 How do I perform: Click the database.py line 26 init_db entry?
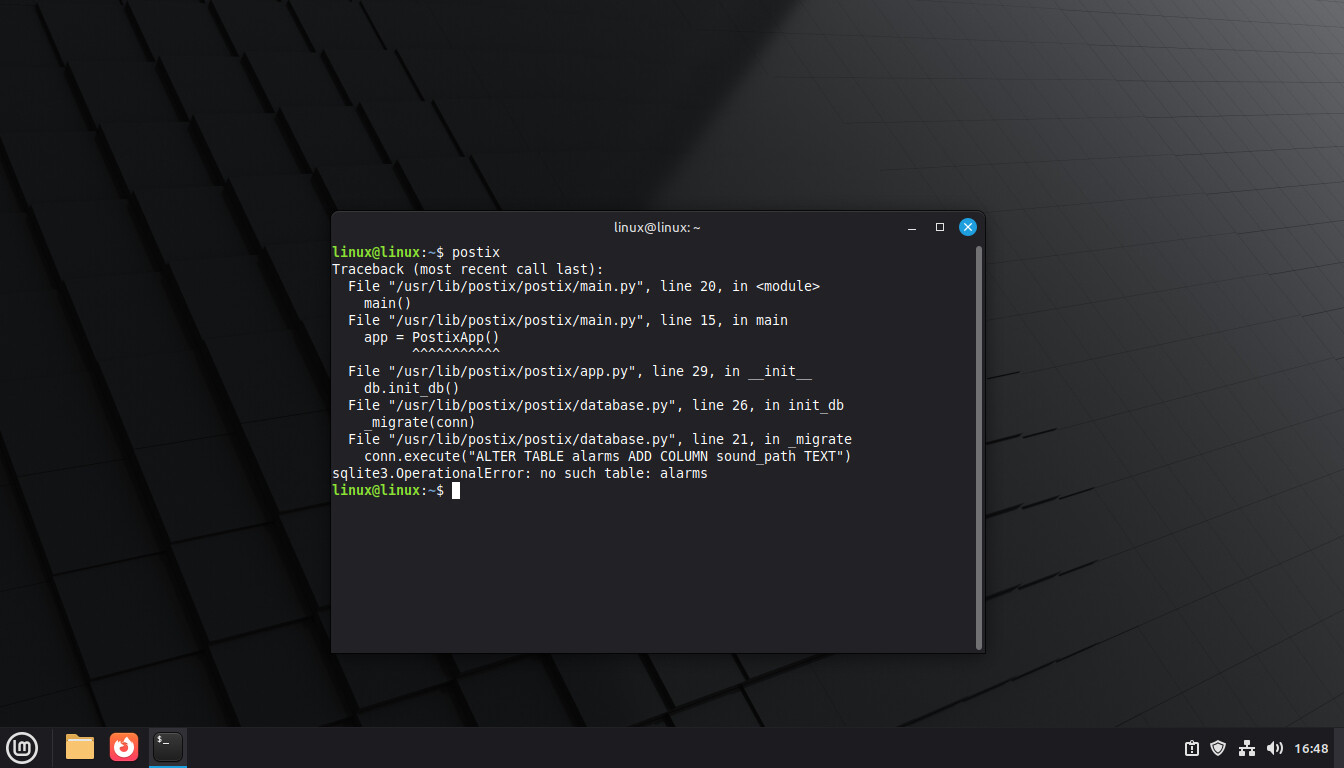[x=596, y=405]
